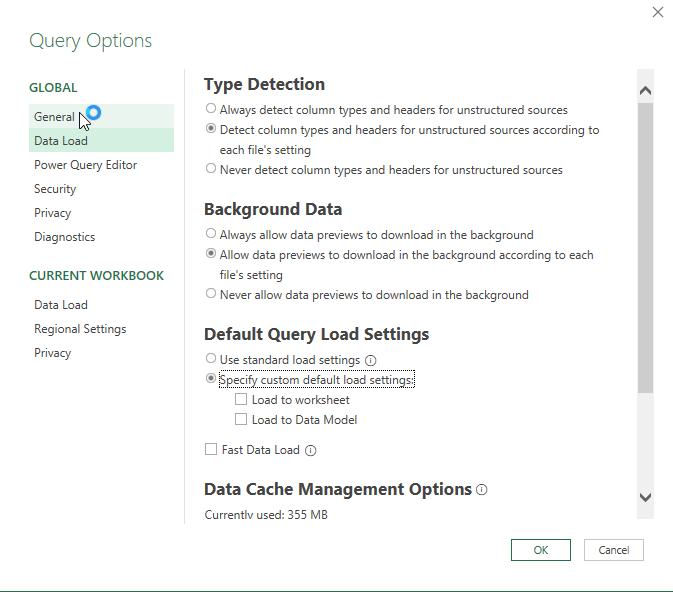Click the vertical scrollbar thumb
Viewport: 673px width, 592px height.
[x=645, y=248]
